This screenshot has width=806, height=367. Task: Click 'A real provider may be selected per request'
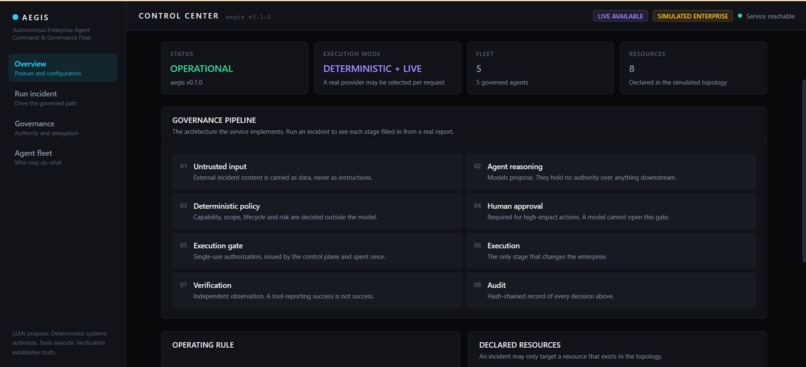coord(384,82)
